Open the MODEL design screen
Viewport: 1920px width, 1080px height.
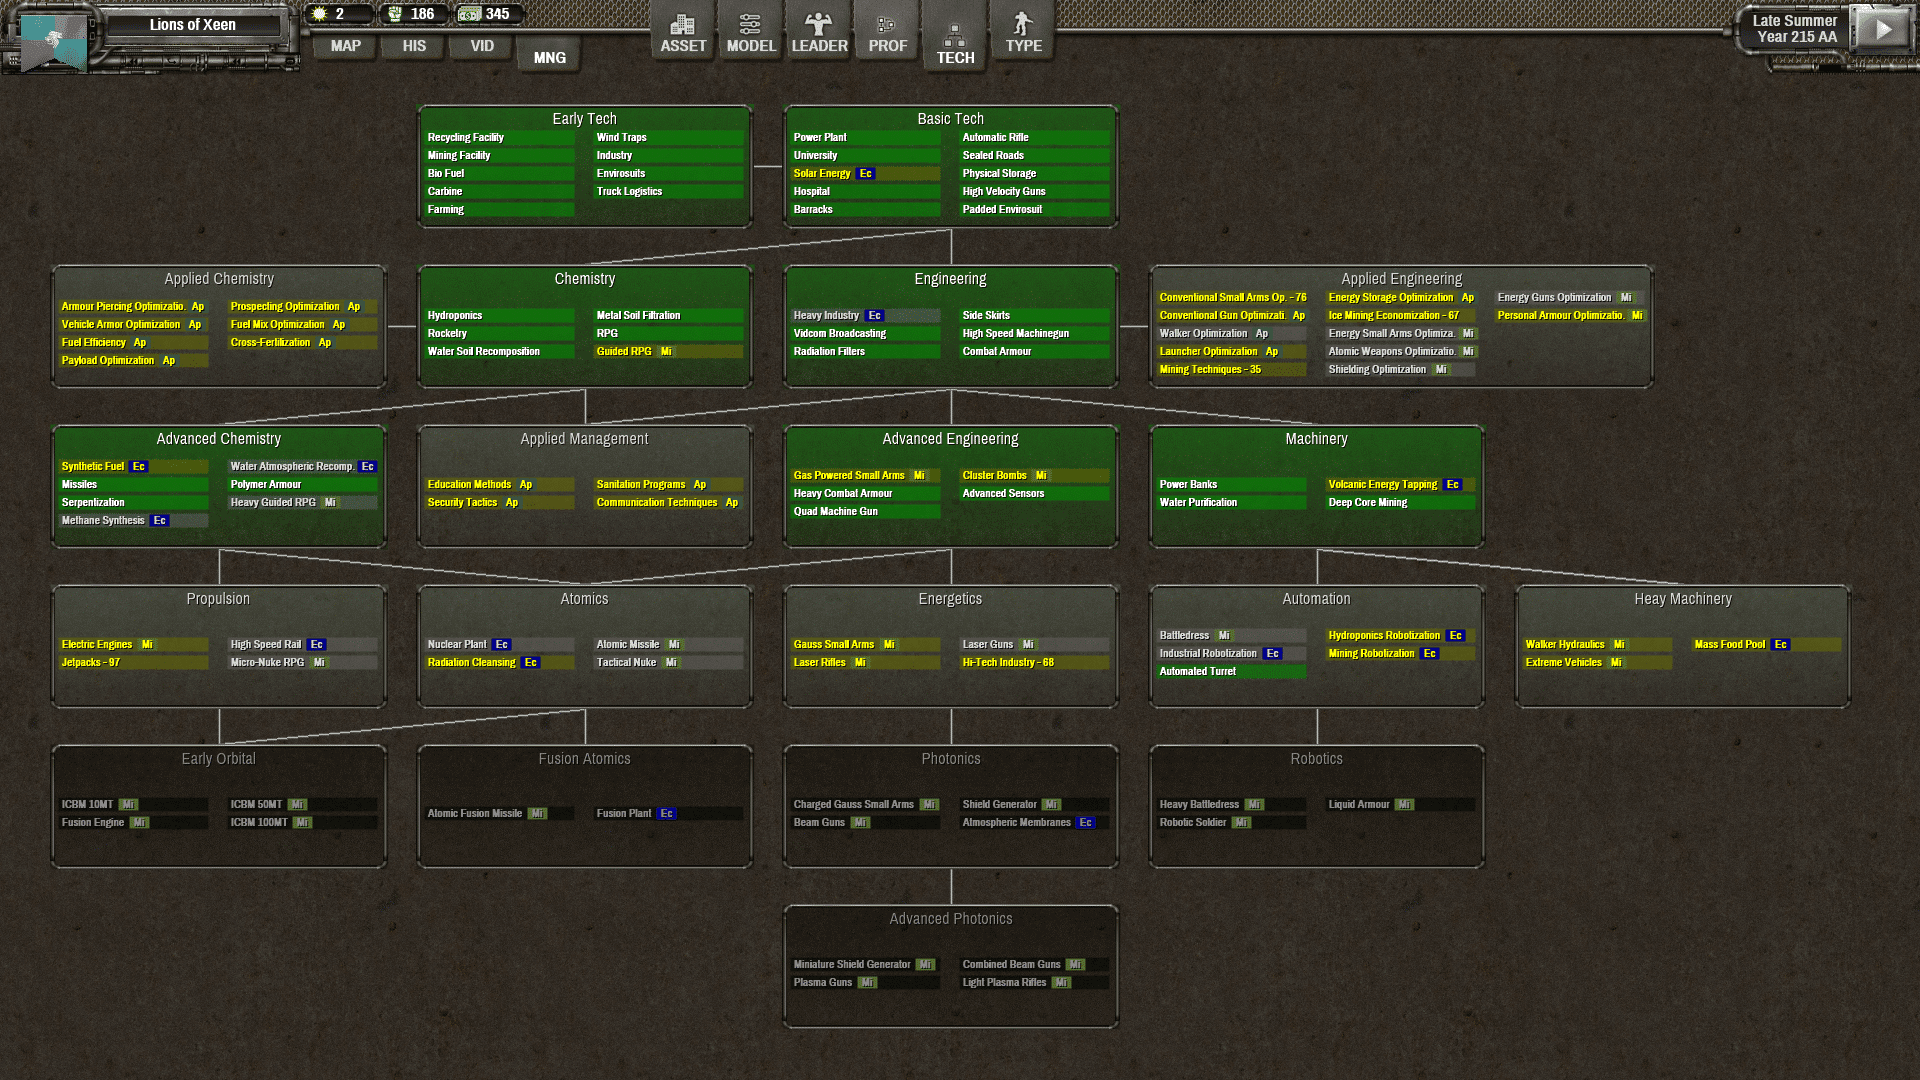[750, 33]
